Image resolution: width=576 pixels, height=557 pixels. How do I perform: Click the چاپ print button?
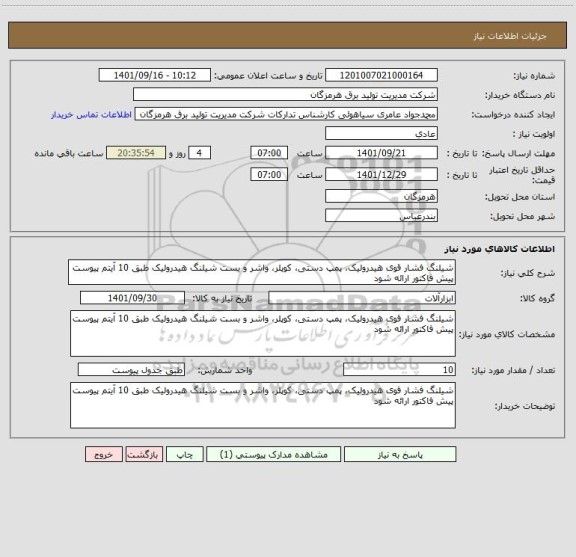(185, 454)
